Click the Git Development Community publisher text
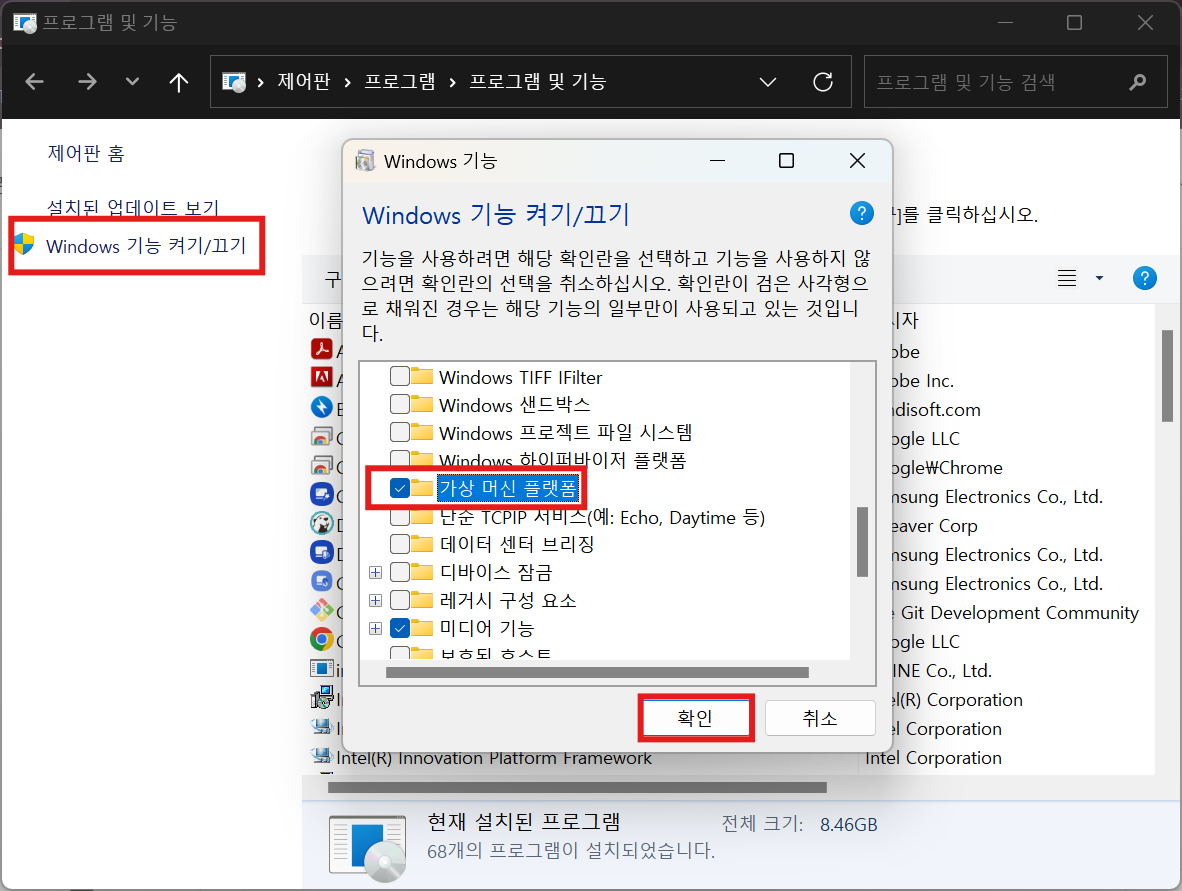 pos(1019,613)
